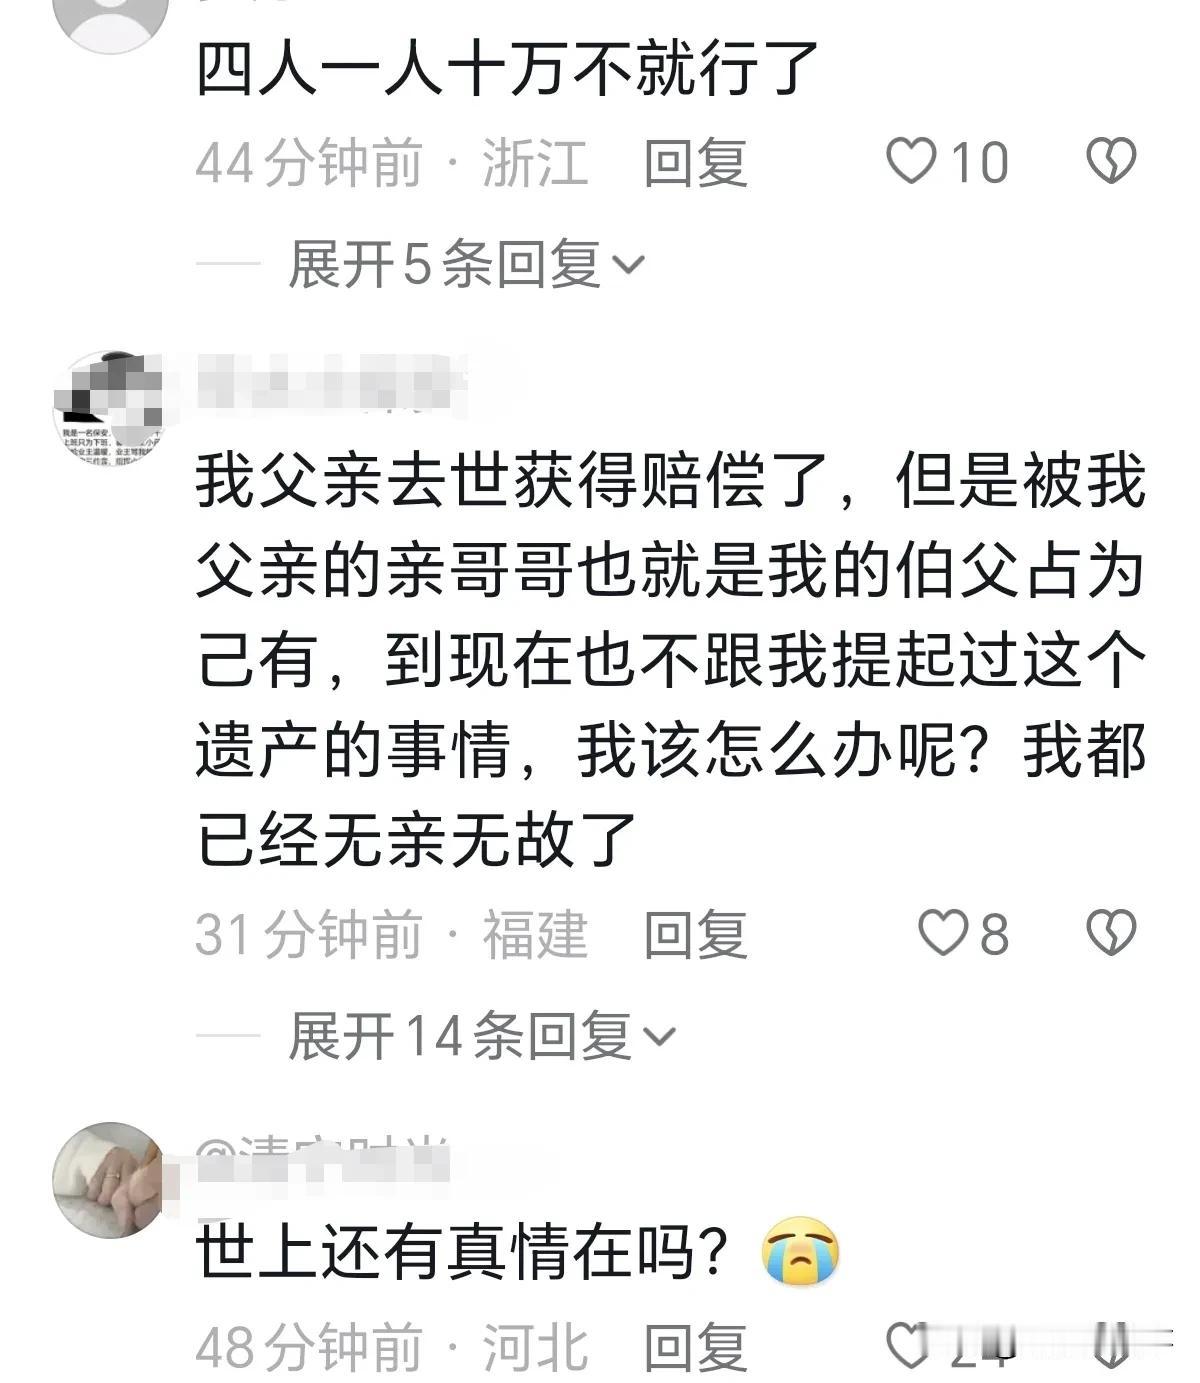Expand 展开5条回复 replies
Screen dimensions: 1200x1383
(x=466, y=265)
